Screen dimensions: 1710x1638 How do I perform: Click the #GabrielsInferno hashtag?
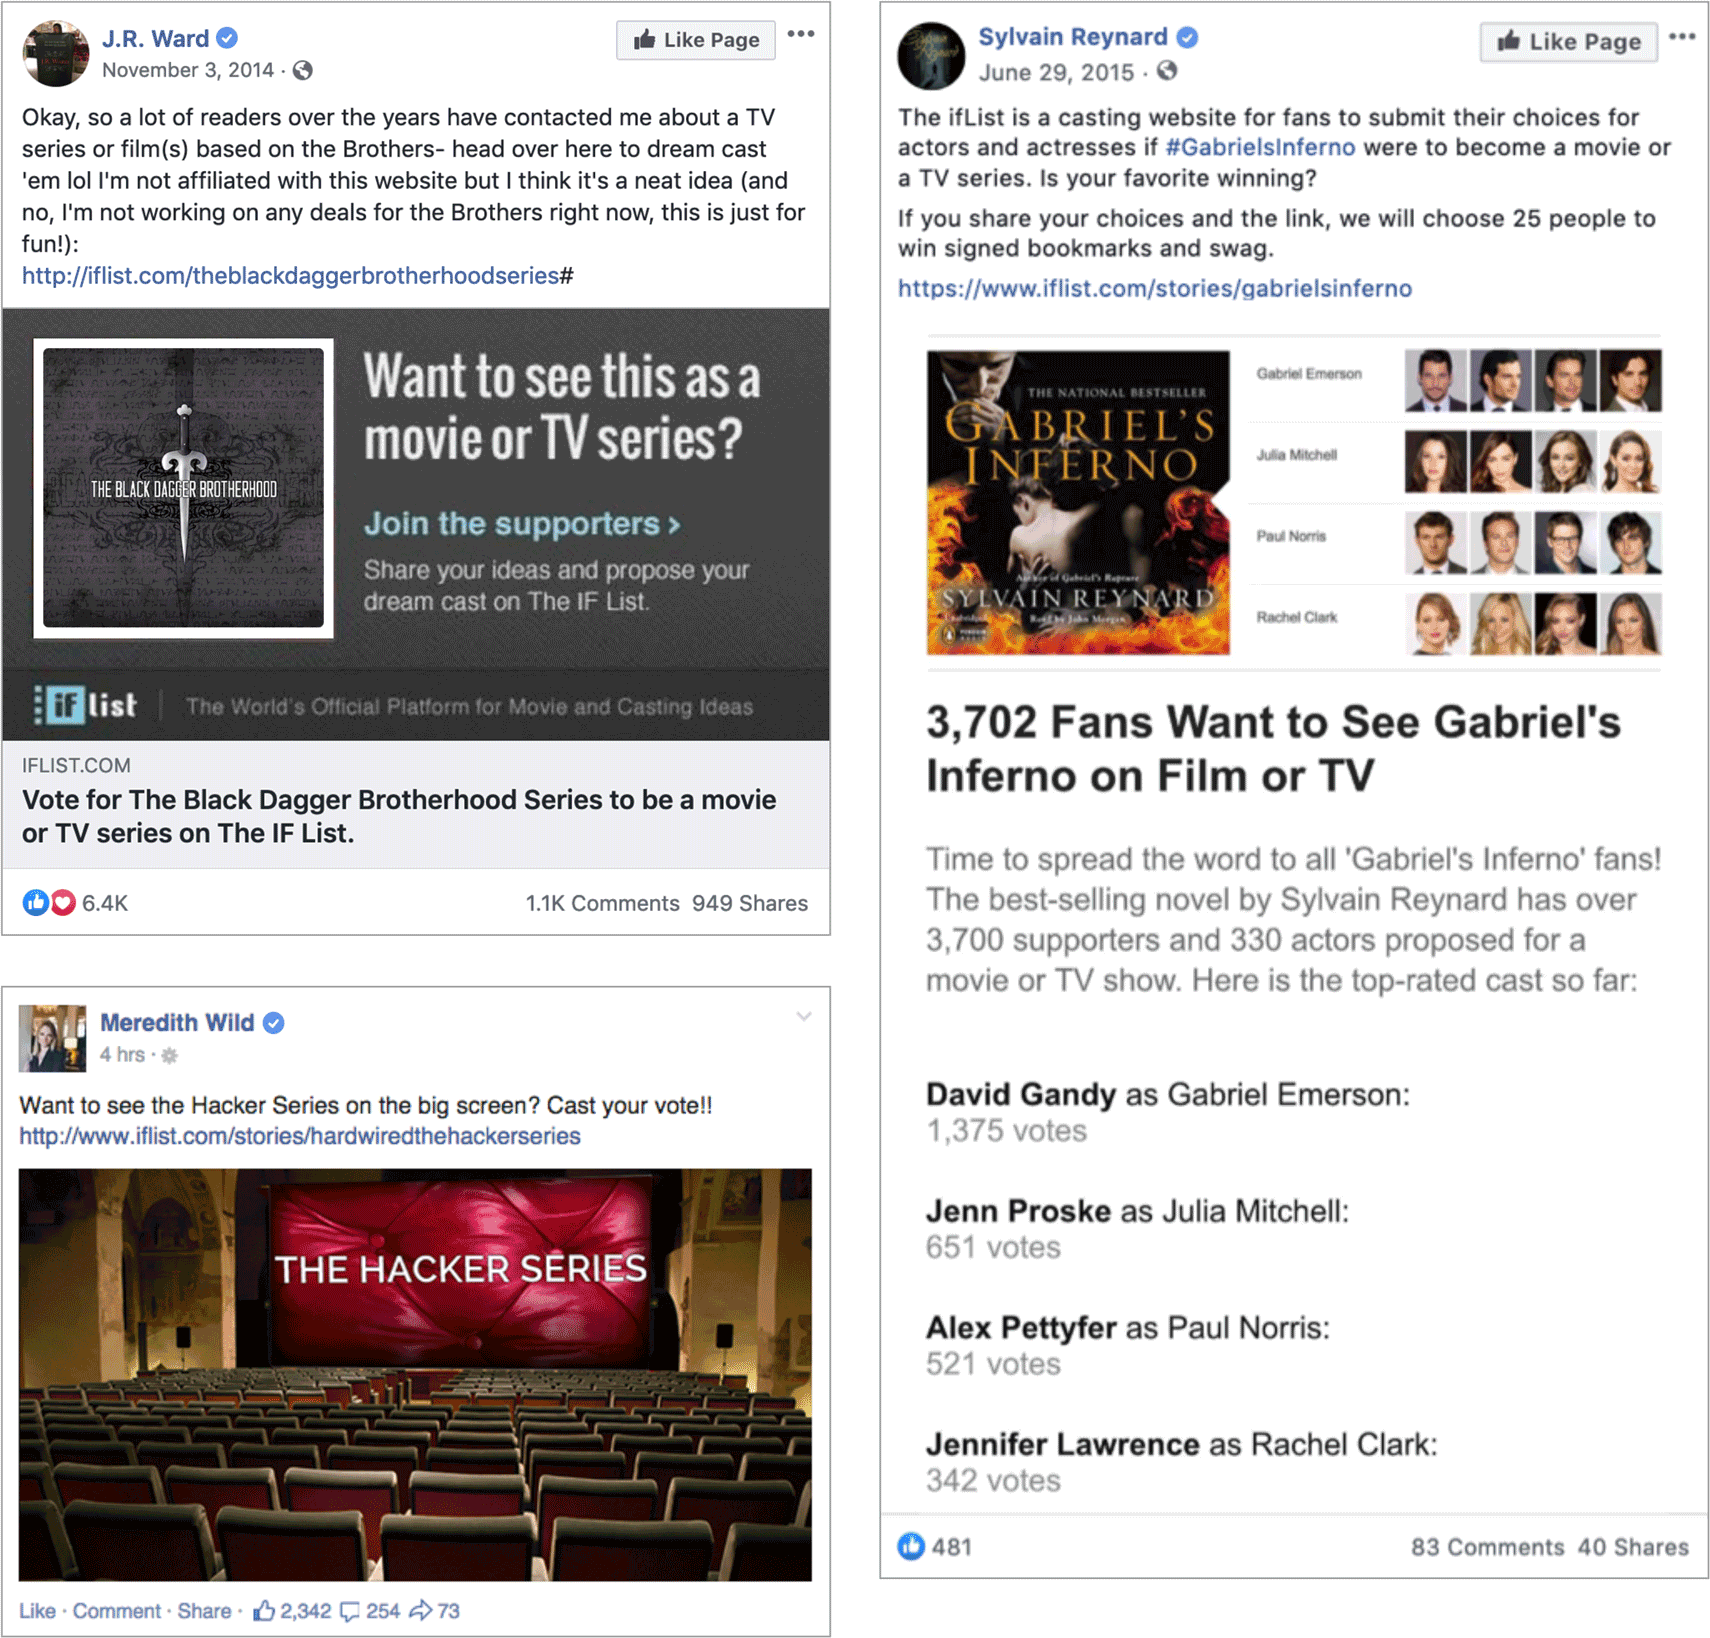[x=1260, y=148]
